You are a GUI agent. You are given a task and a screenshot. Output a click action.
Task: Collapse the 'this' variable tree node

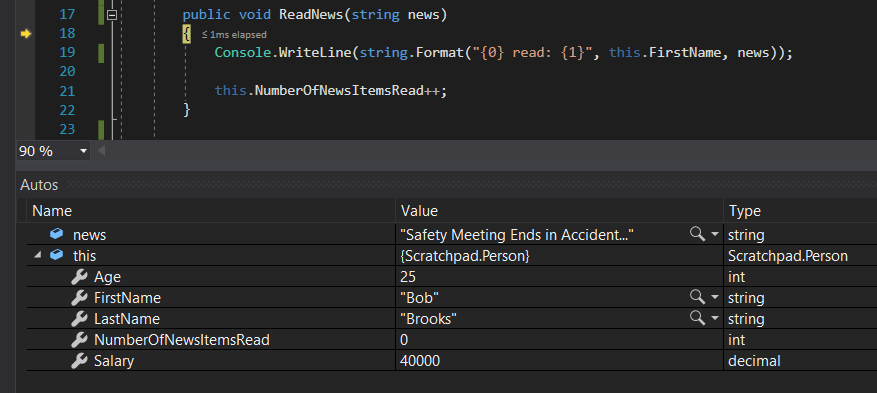tap(37, 255)
